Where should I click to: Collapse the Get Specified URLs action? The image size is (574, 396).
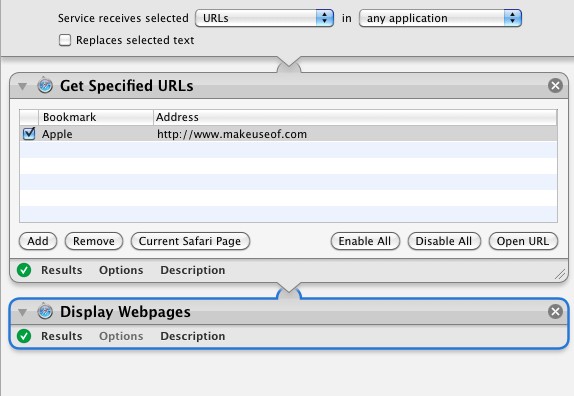[23, 86]
